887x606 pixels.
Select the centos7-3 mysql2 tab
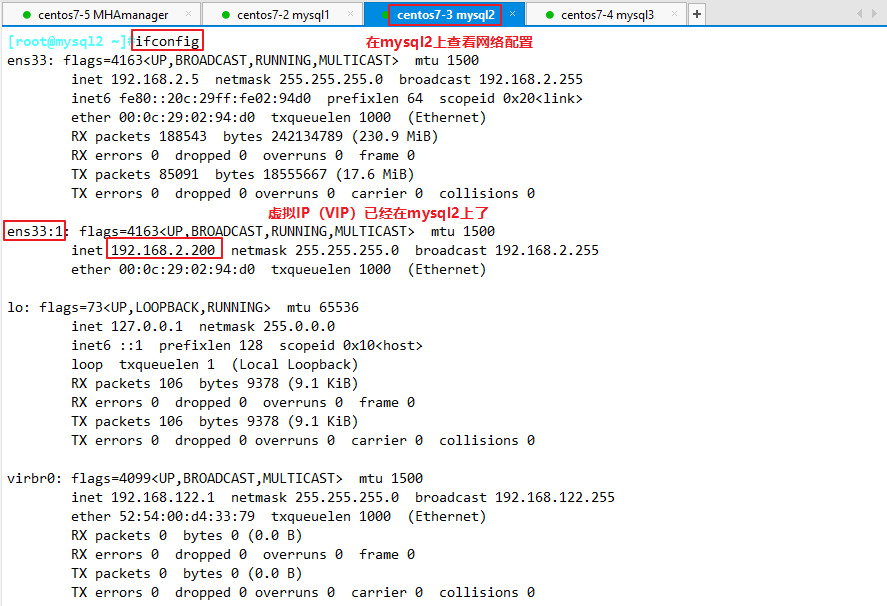(445, 15)
